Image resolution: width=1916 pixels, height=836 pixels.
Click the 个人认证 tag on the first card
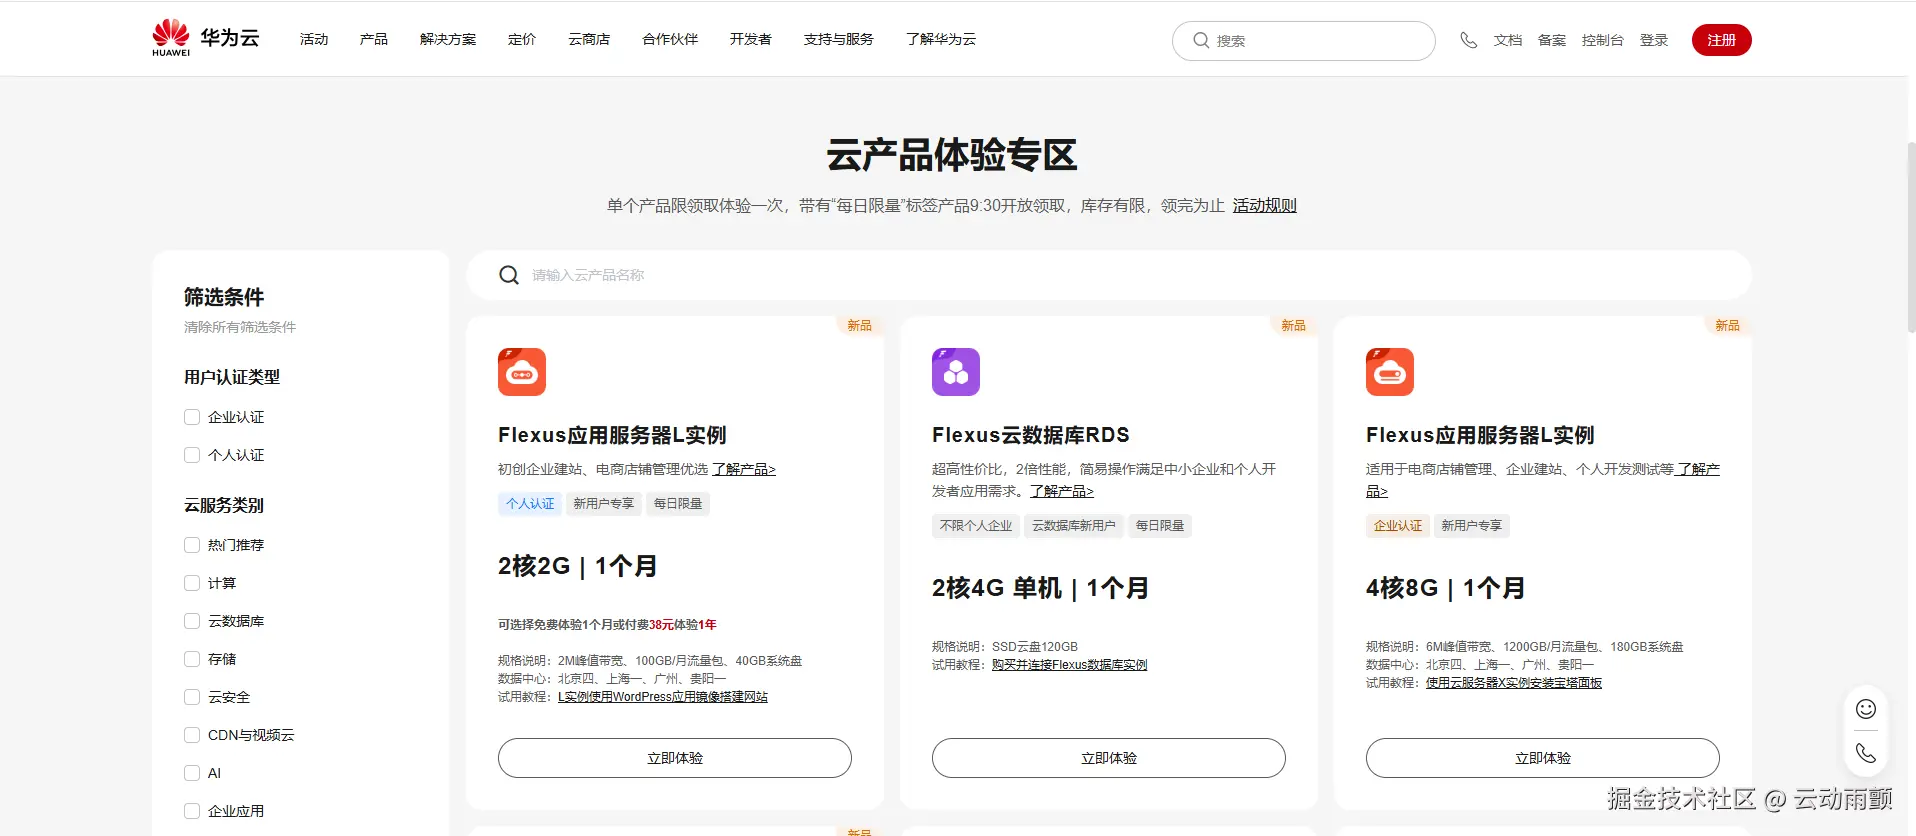(x=530, y=504)
